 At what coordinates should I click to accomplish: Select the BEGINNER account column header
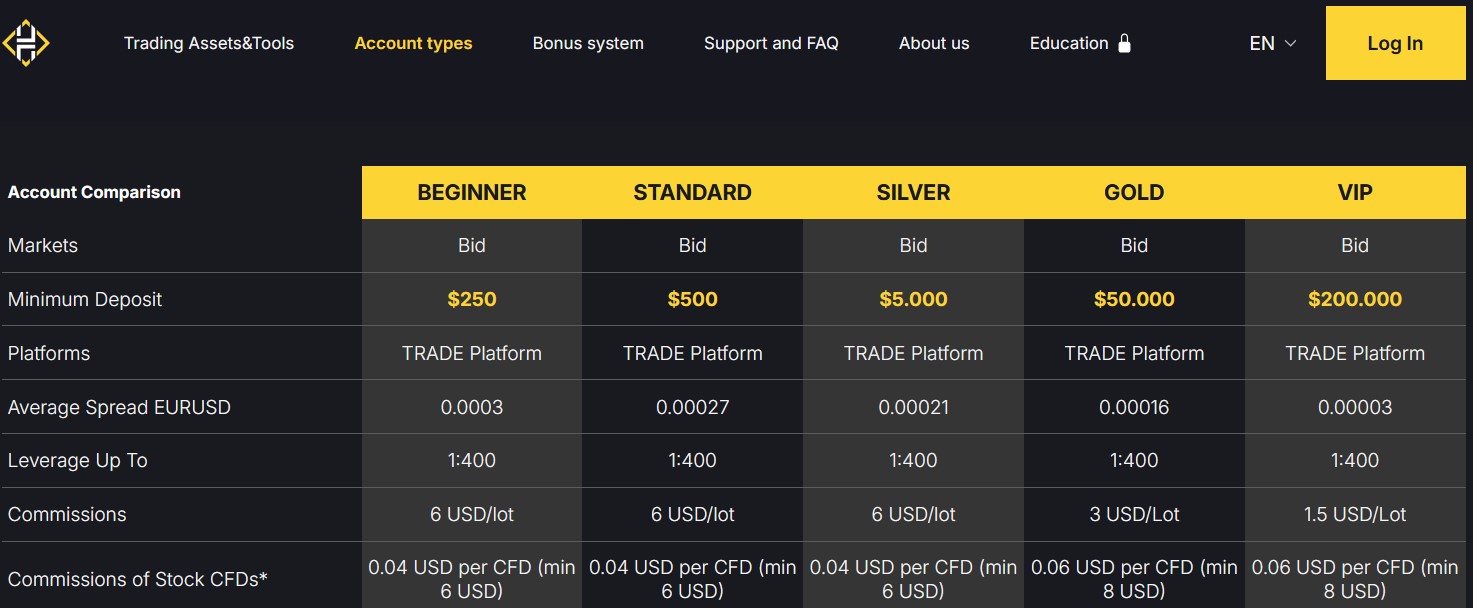(x=472, y=192)
